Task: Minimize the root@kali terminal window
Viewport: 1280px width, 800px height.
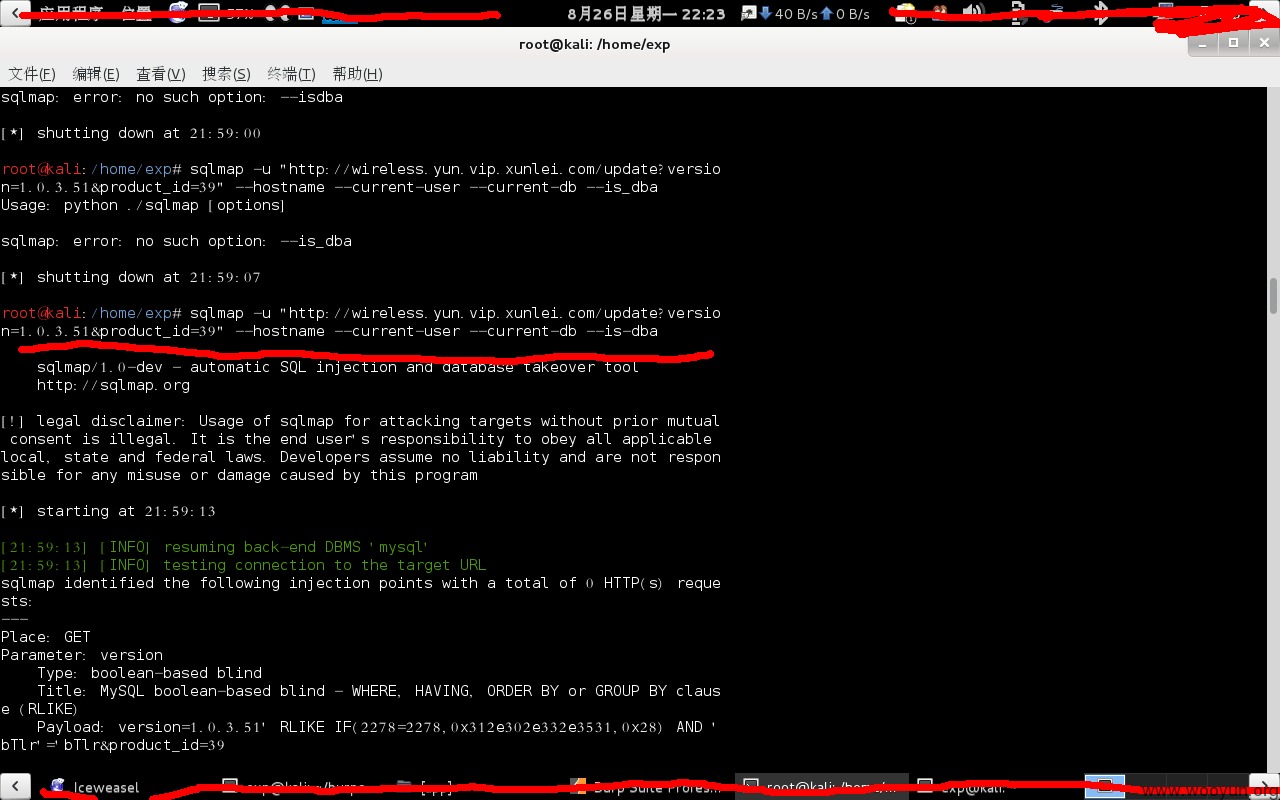Action: click(x=1204, y=42)
